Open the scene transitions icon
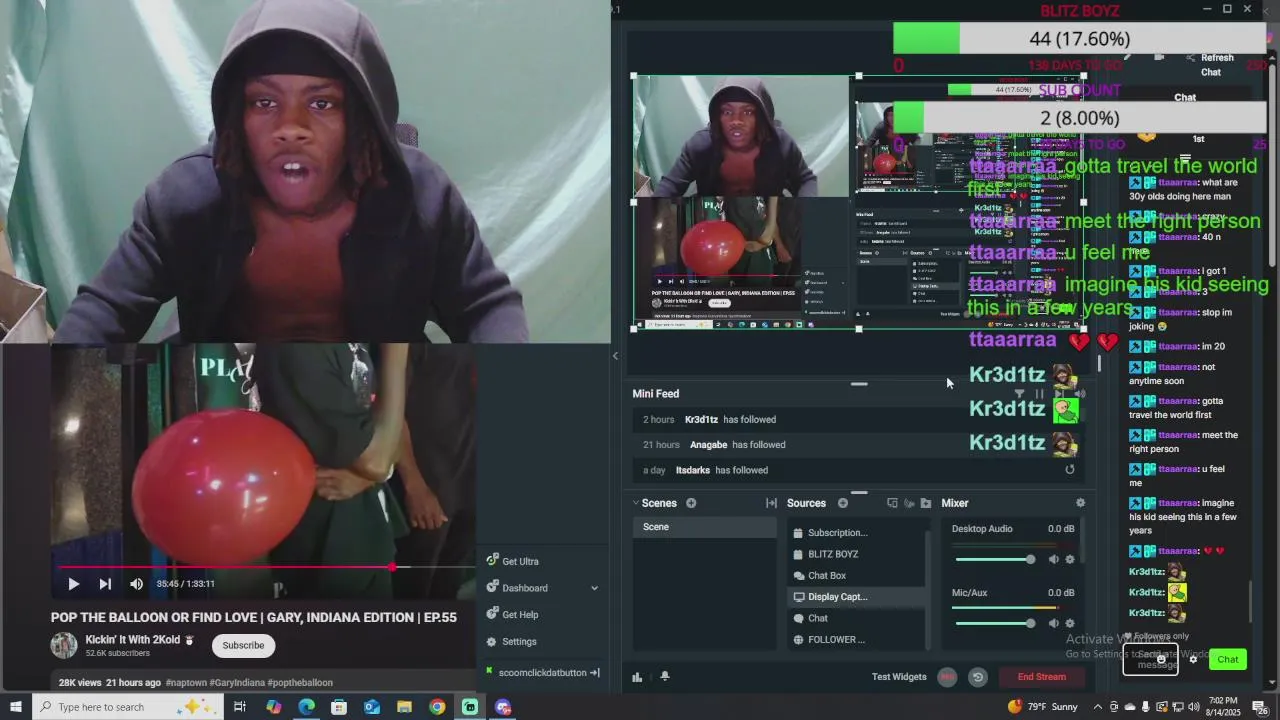1280x720 pixels. 771,503
